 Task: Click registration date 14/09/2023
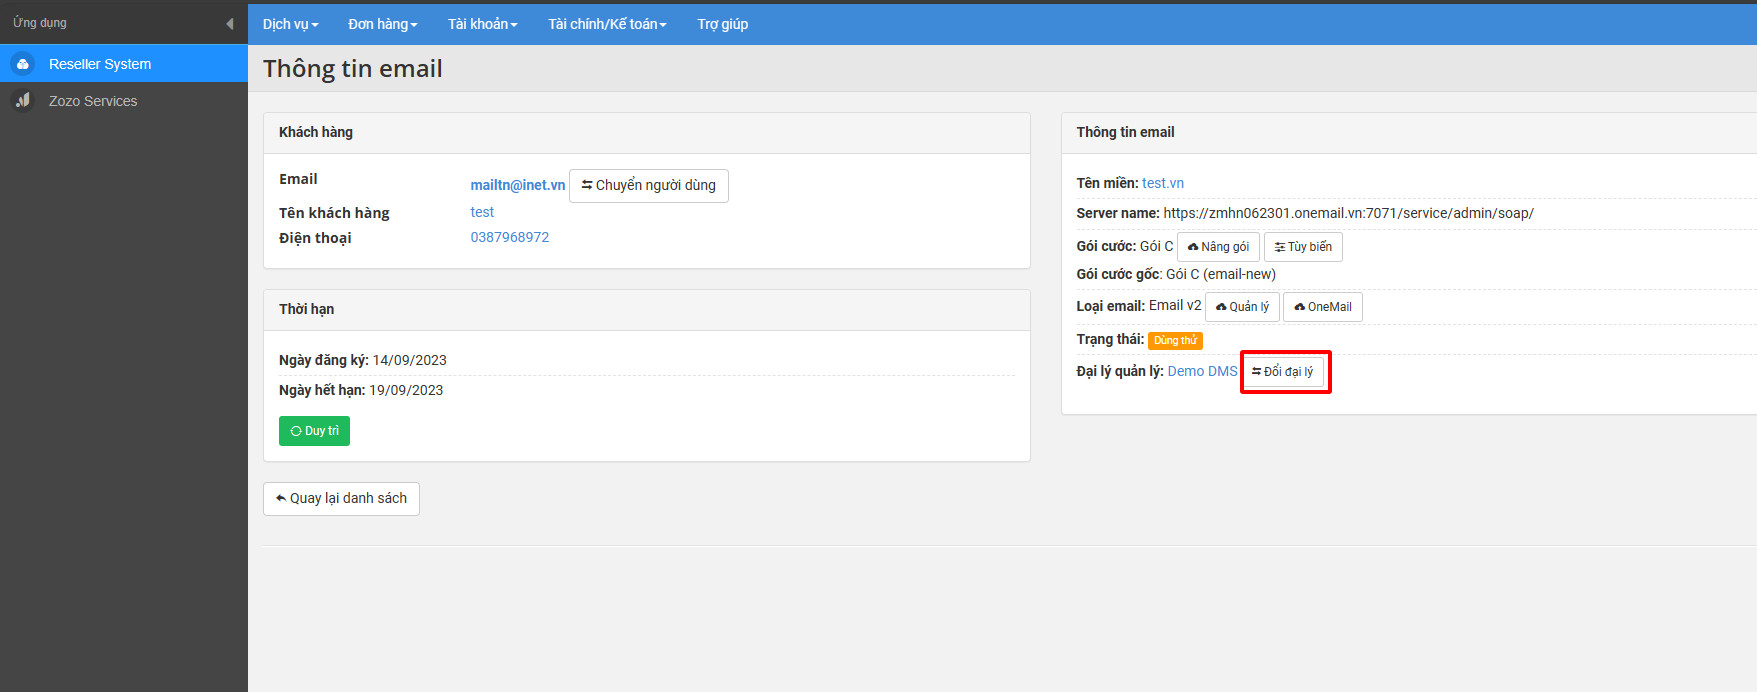(x=409, y=360)
